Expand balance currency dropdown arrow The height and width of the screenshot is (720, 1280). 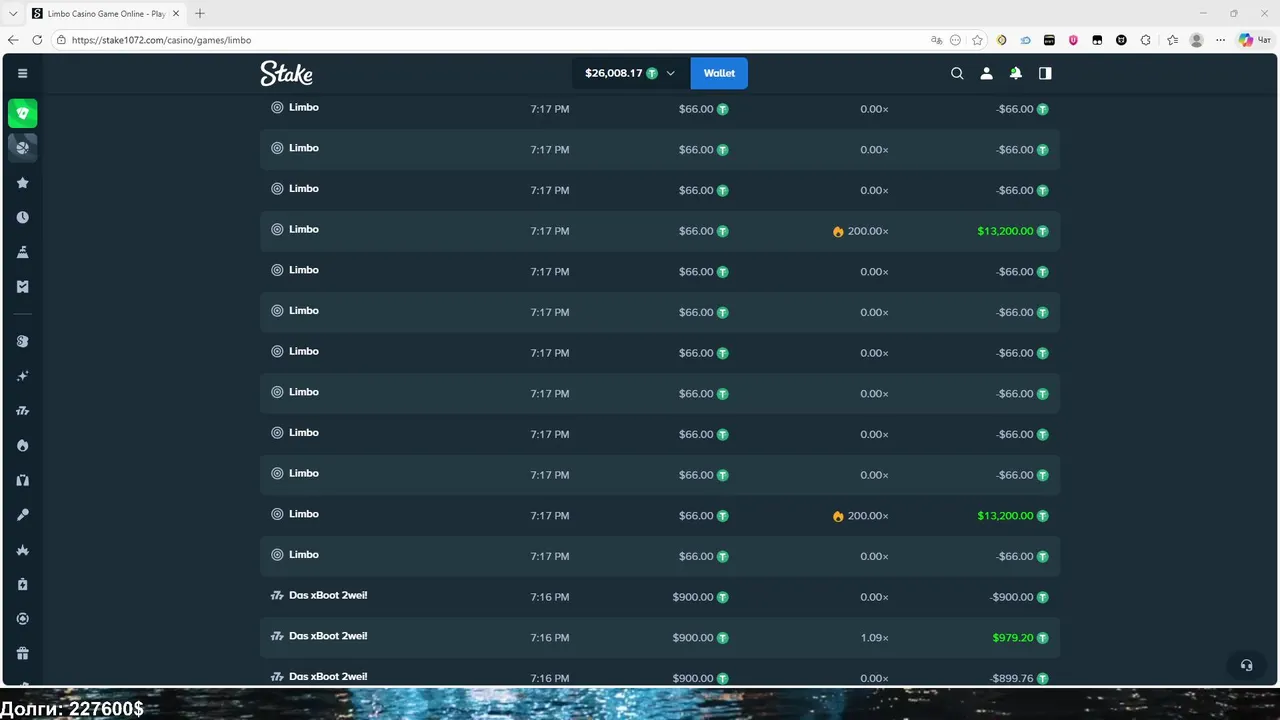click(x=670, y=73)
